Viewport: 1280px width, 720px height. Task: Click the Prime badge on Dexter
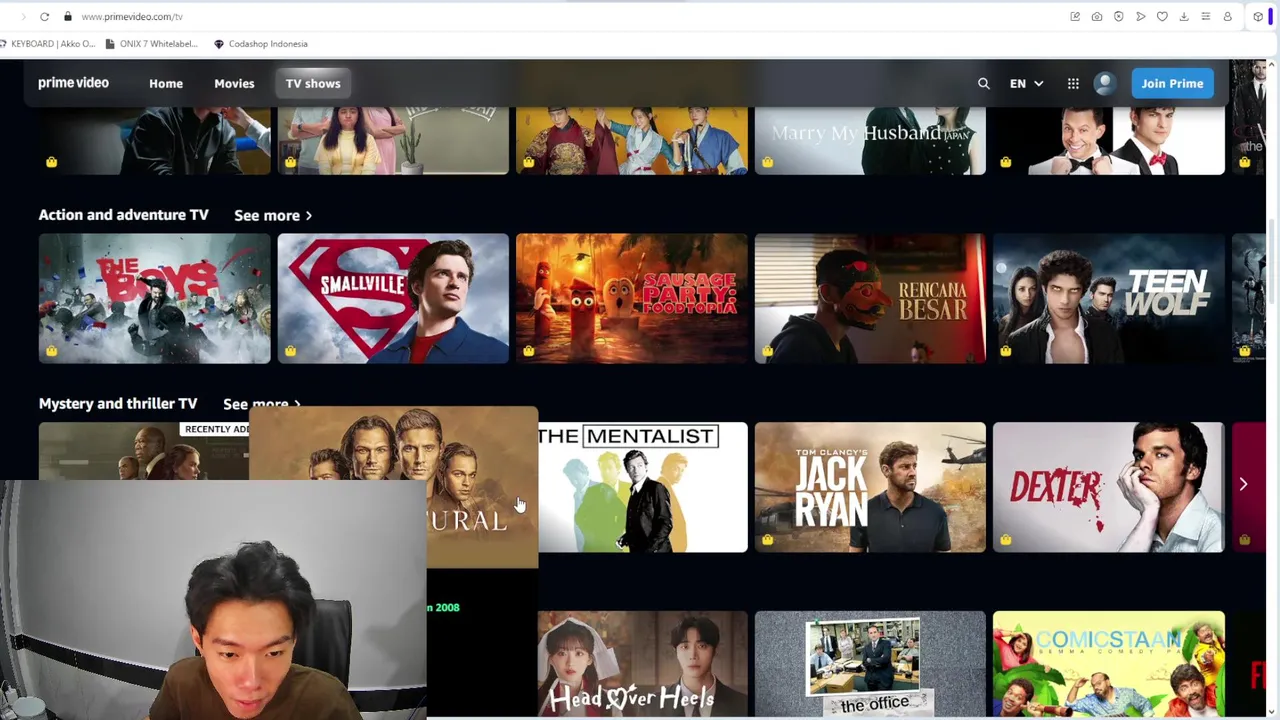[1005, 540]
